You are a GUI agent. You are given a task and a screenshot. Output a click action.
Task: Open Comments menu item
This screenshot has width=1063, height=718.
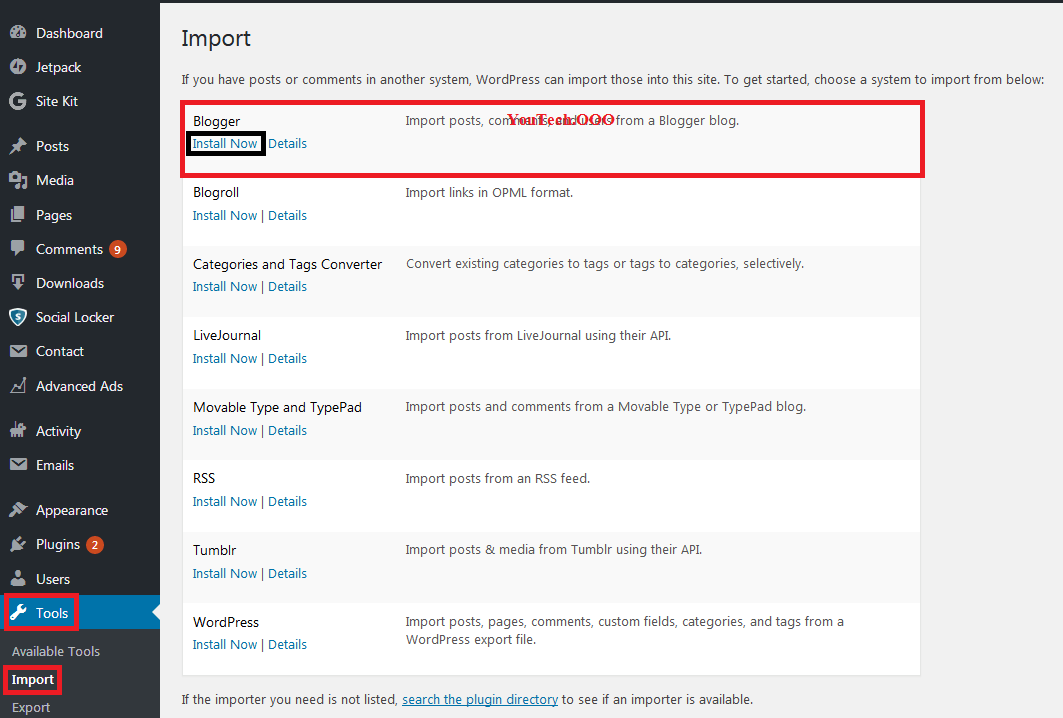pyautogui.click(x=69, y=249)
